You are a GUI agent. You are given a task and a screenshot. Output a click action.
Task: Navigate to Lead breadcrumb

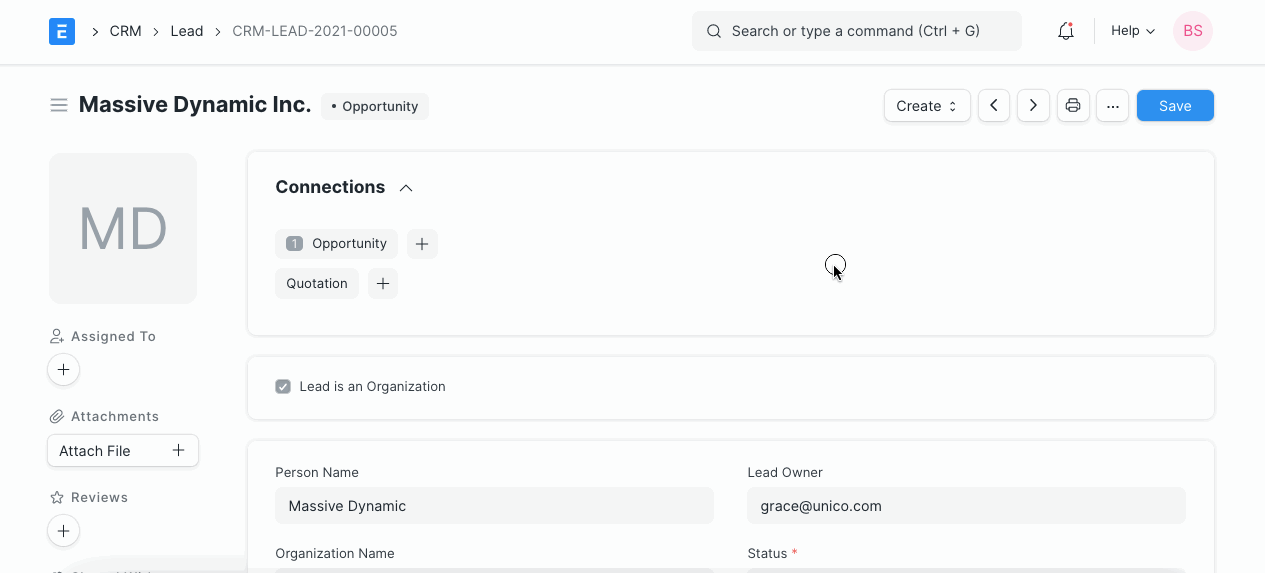(x=187, y=31)
